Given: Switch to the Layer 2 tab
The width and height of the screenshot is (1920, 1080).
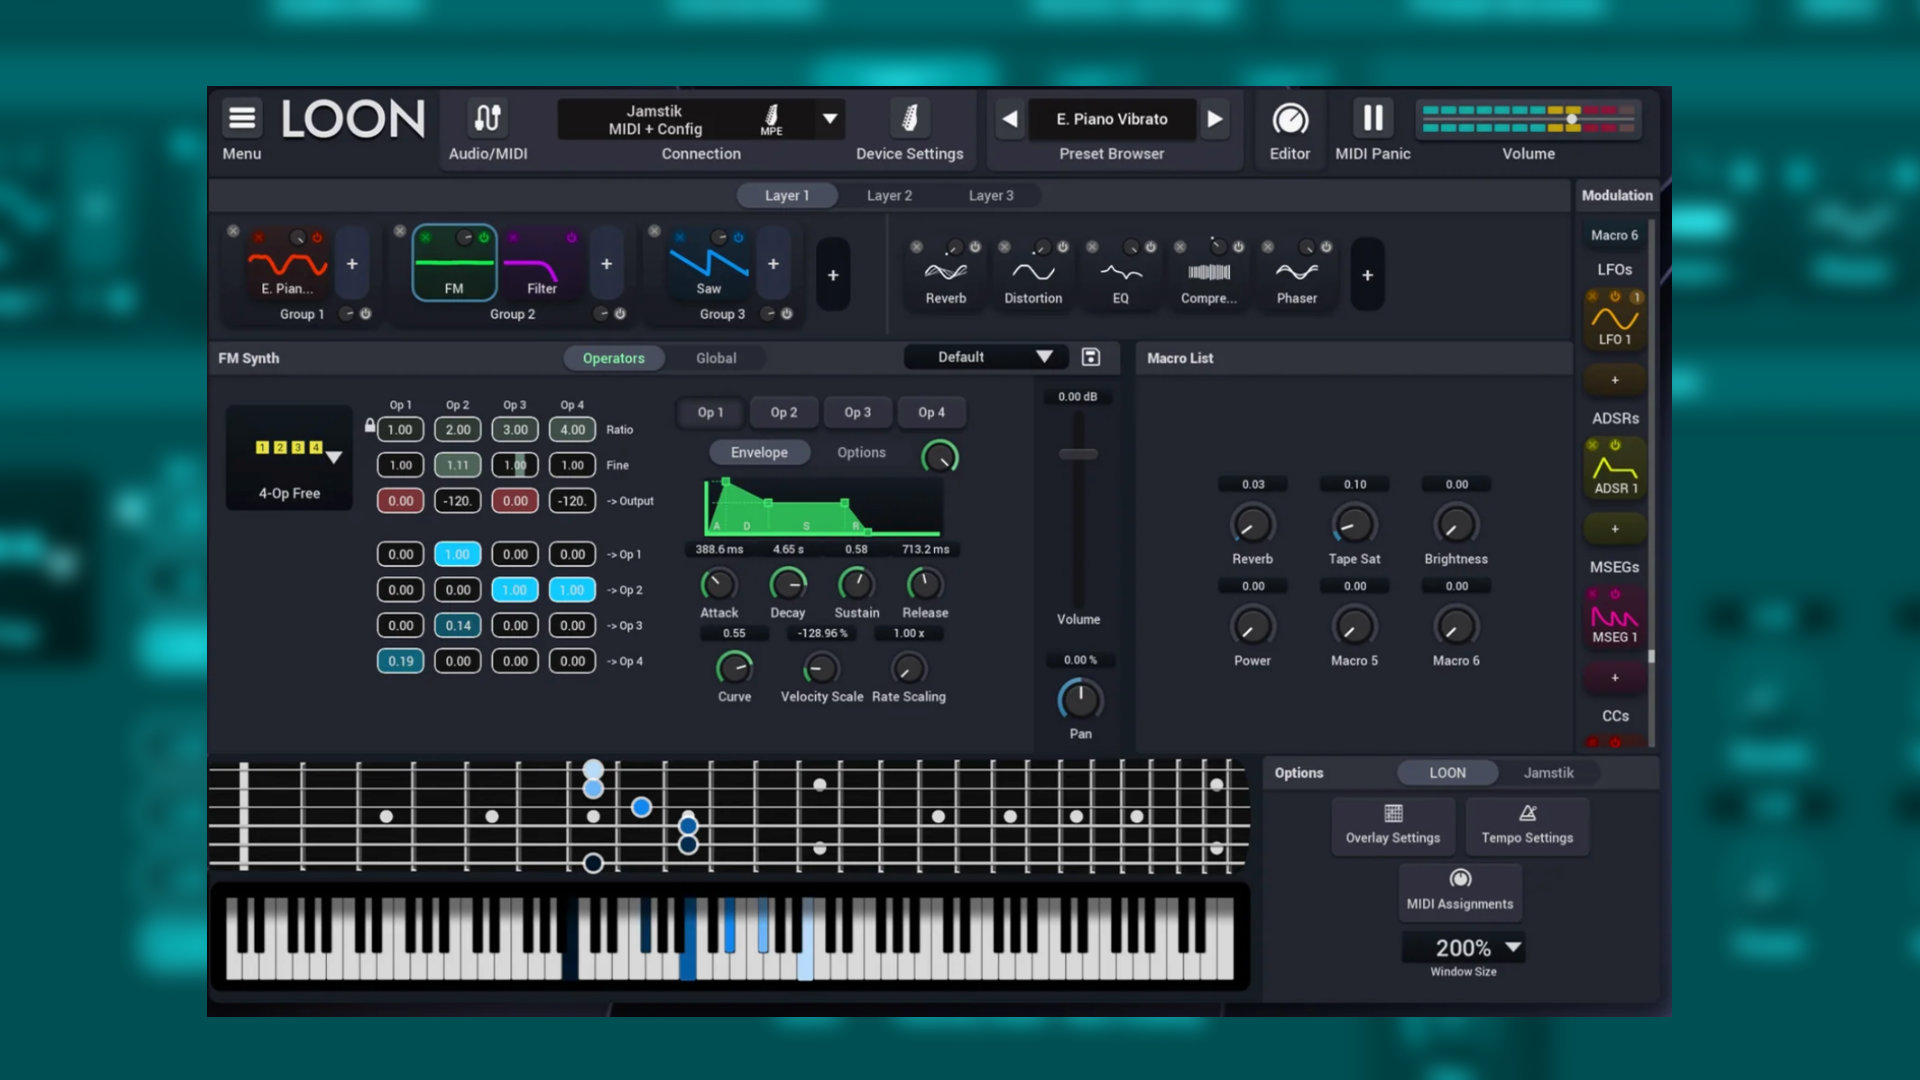Looking at the screenshot, I should pos(889,195).
